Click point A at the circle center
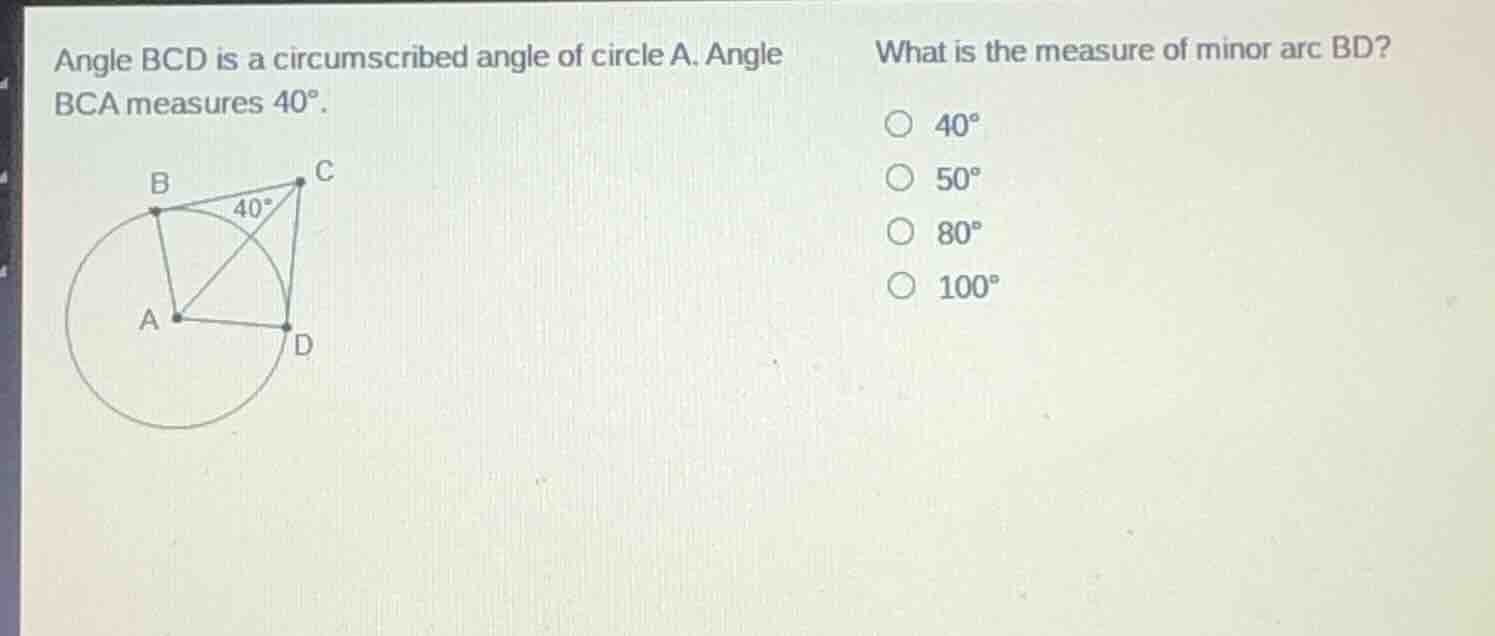This screenshot has width=1495, height=636. (178, 318)
